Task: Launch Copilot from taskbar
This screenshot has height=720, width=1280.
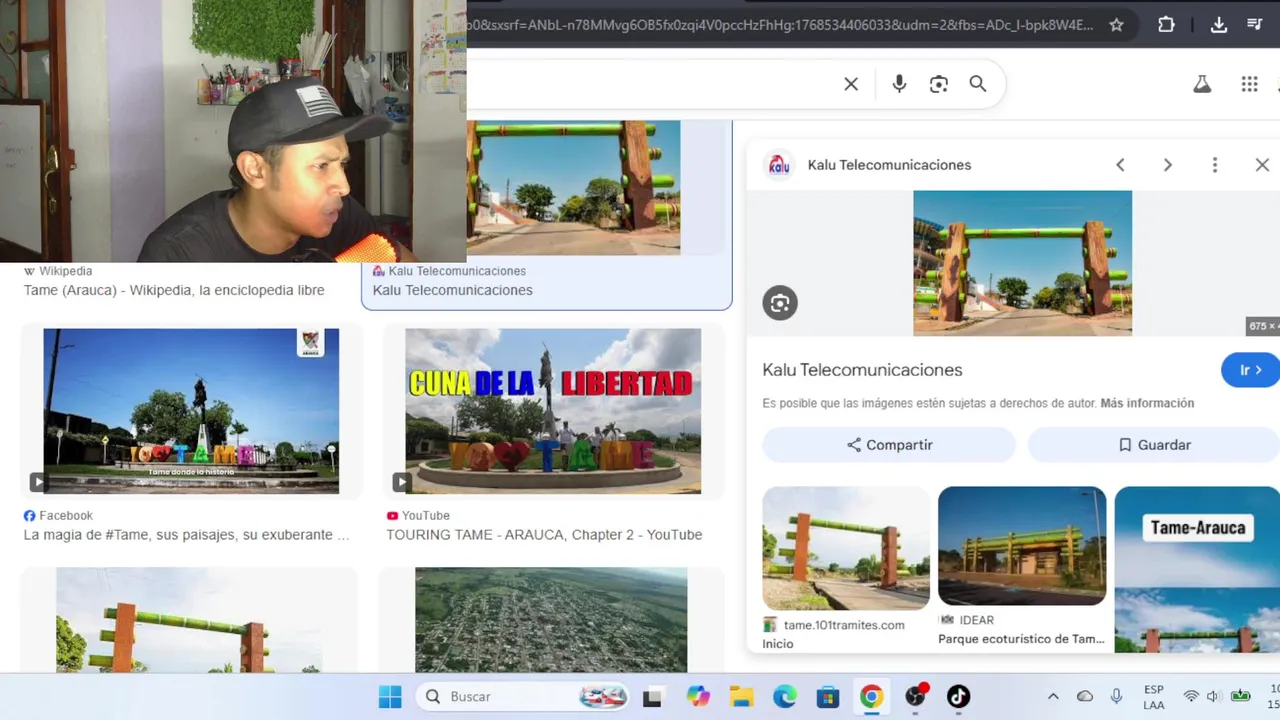Action: [698, 697]
